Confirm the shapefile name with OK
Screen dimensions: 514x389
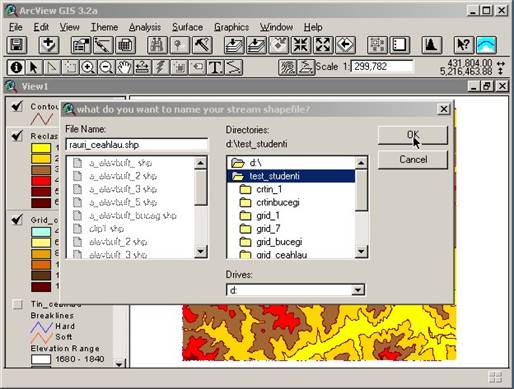413,135
